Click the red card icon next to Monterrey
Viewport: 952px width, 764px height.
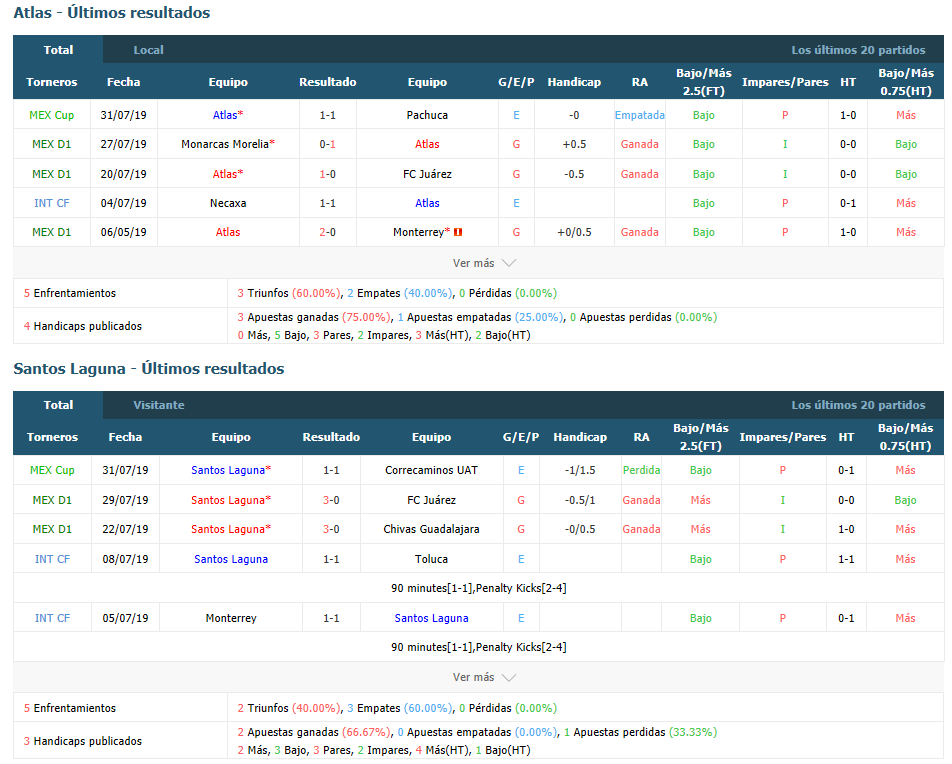[x=458, y=232]
